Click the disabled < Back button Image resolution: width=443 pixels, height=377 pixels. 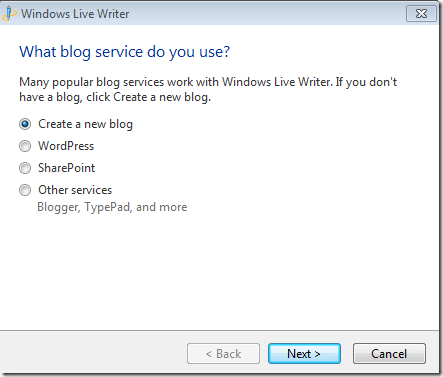(x=223, y=353)
